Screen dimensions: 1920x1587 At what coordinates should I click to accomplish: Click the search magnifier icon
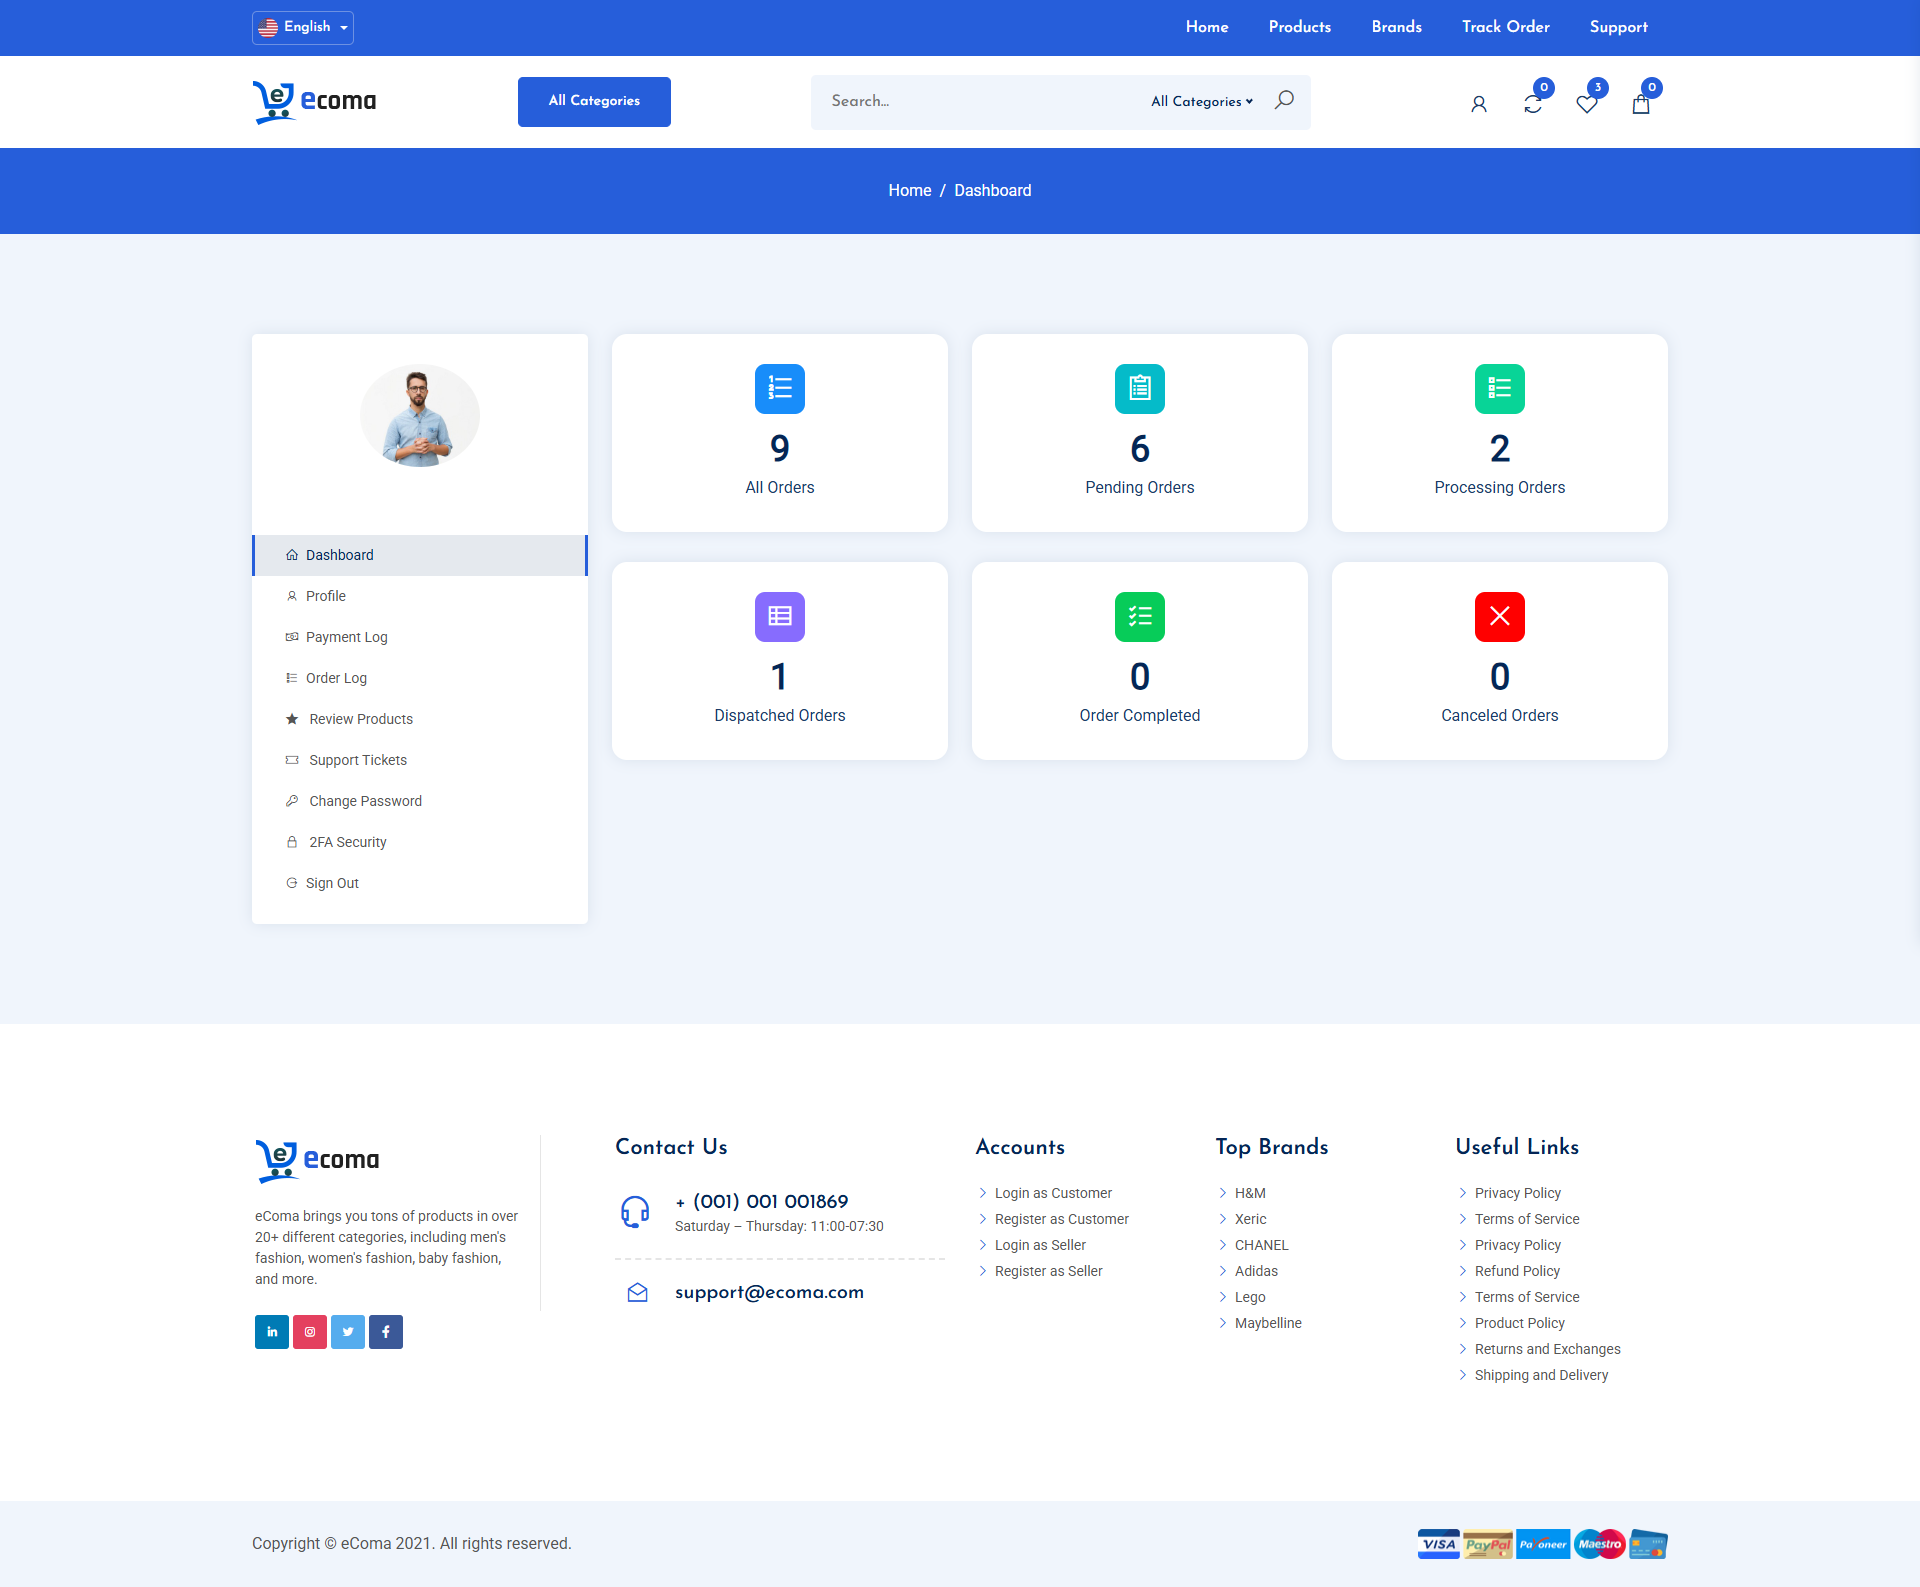[x=1284, y=100]
